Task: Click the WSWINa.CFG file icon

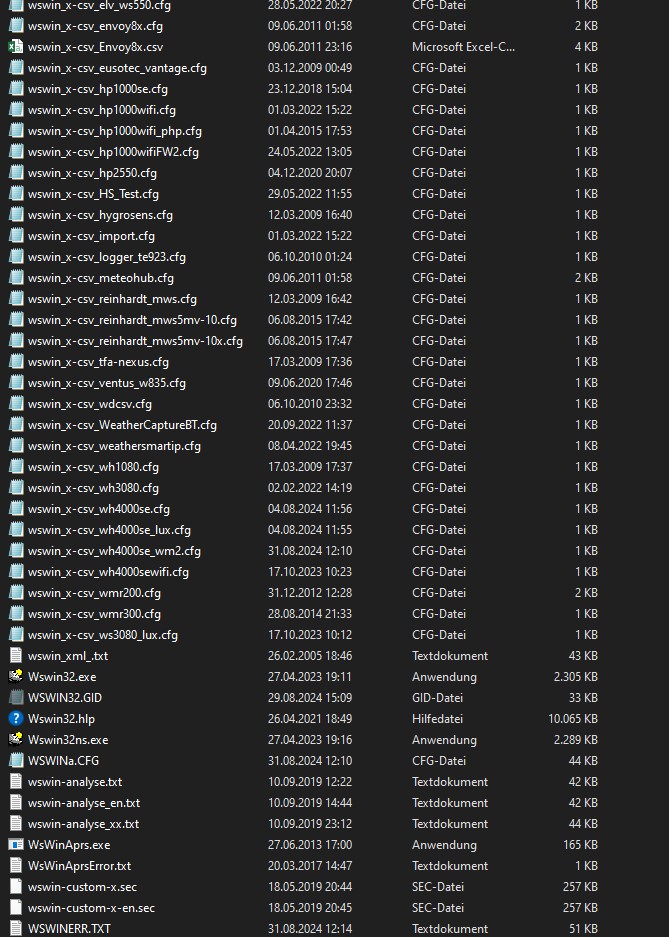Action: click(x=16, y=761)
